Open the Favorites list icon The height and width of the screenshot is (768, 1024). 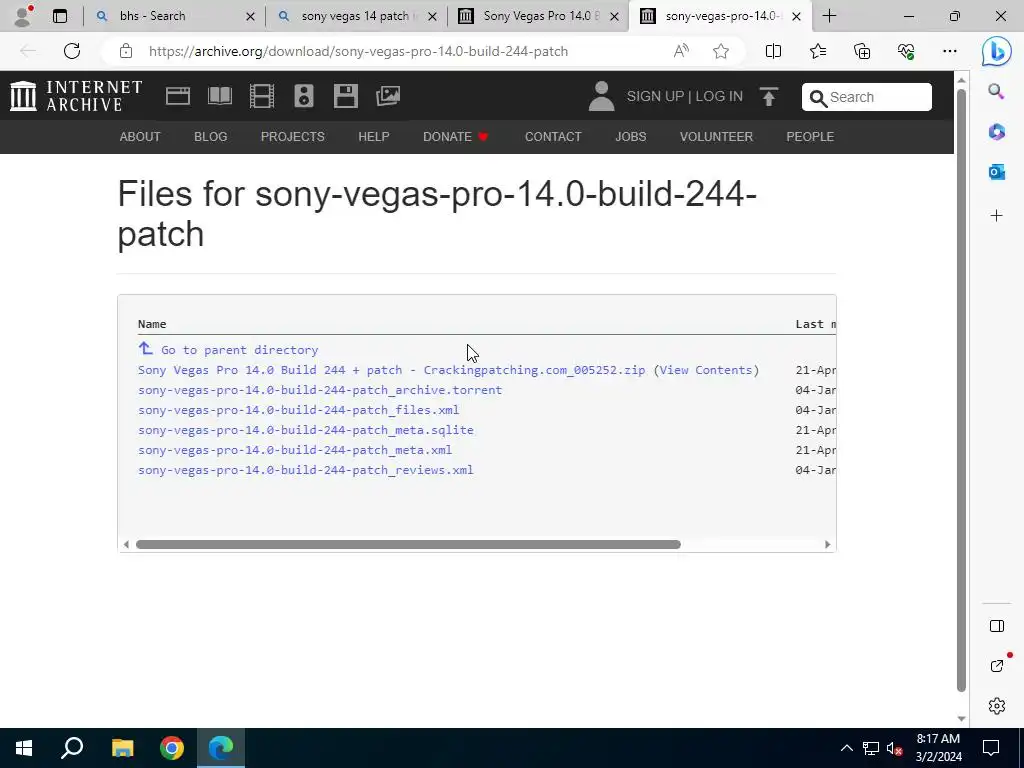pos(818,51)
